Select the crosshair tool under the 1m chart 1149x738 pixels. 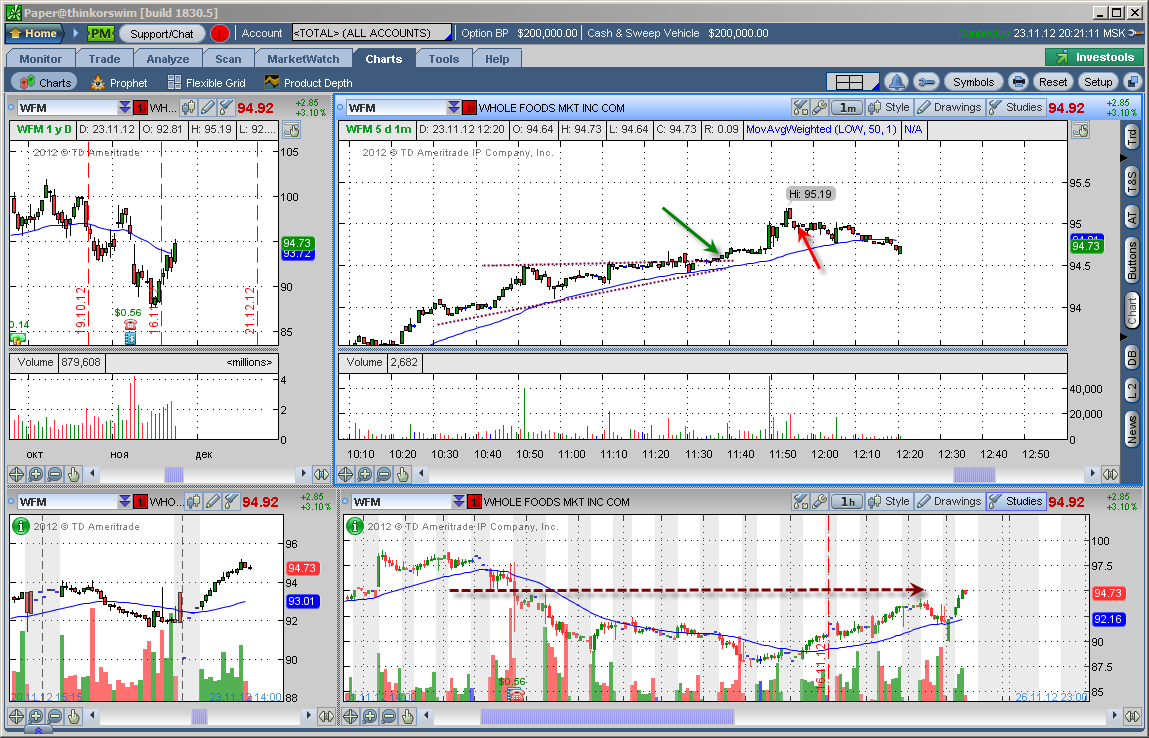[345, 474]
